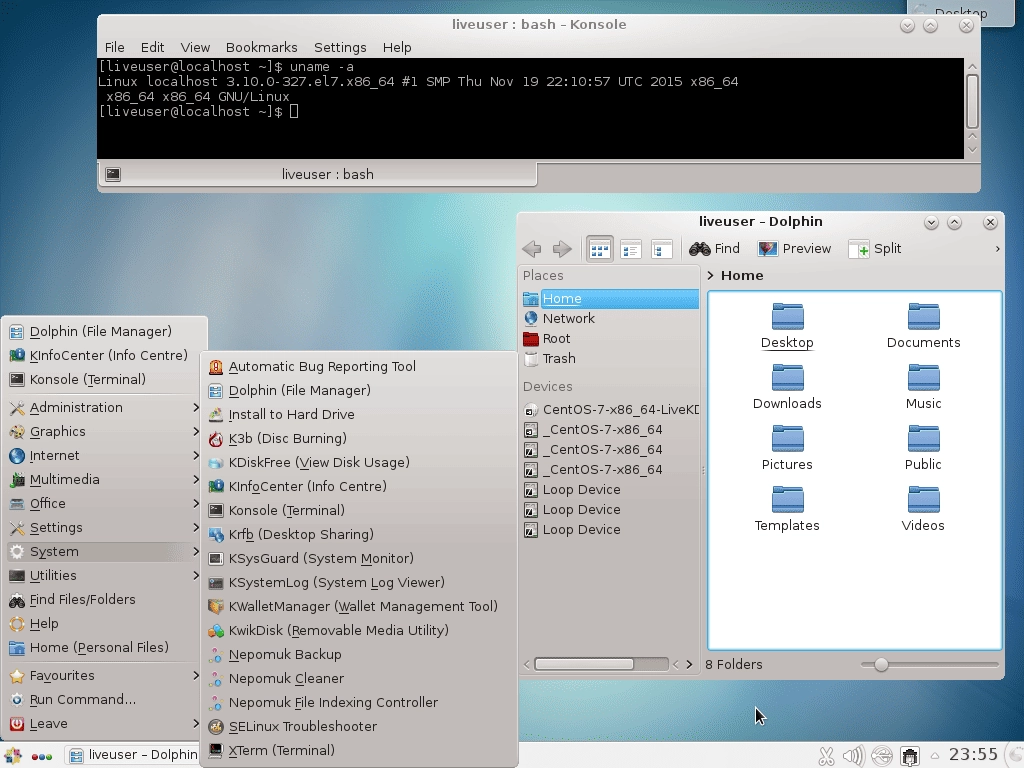This screenshot has height=768, width=1024.
Task: Launch K3b (Disc Burning)
Action: coord(359,439)
